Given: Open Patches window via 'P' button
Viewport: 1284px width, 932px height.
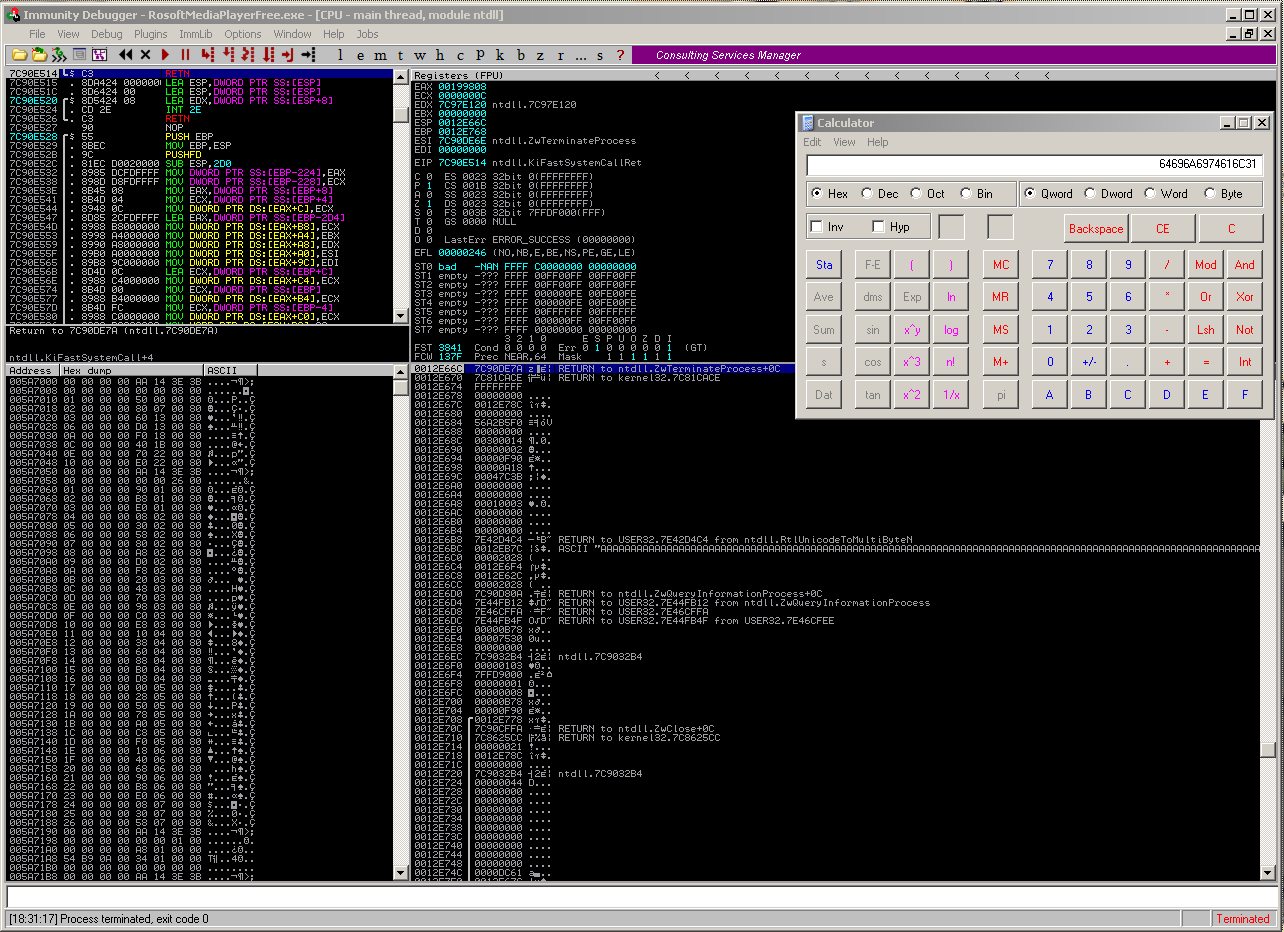Looking at the screenshot, I should tap(481, 55).
